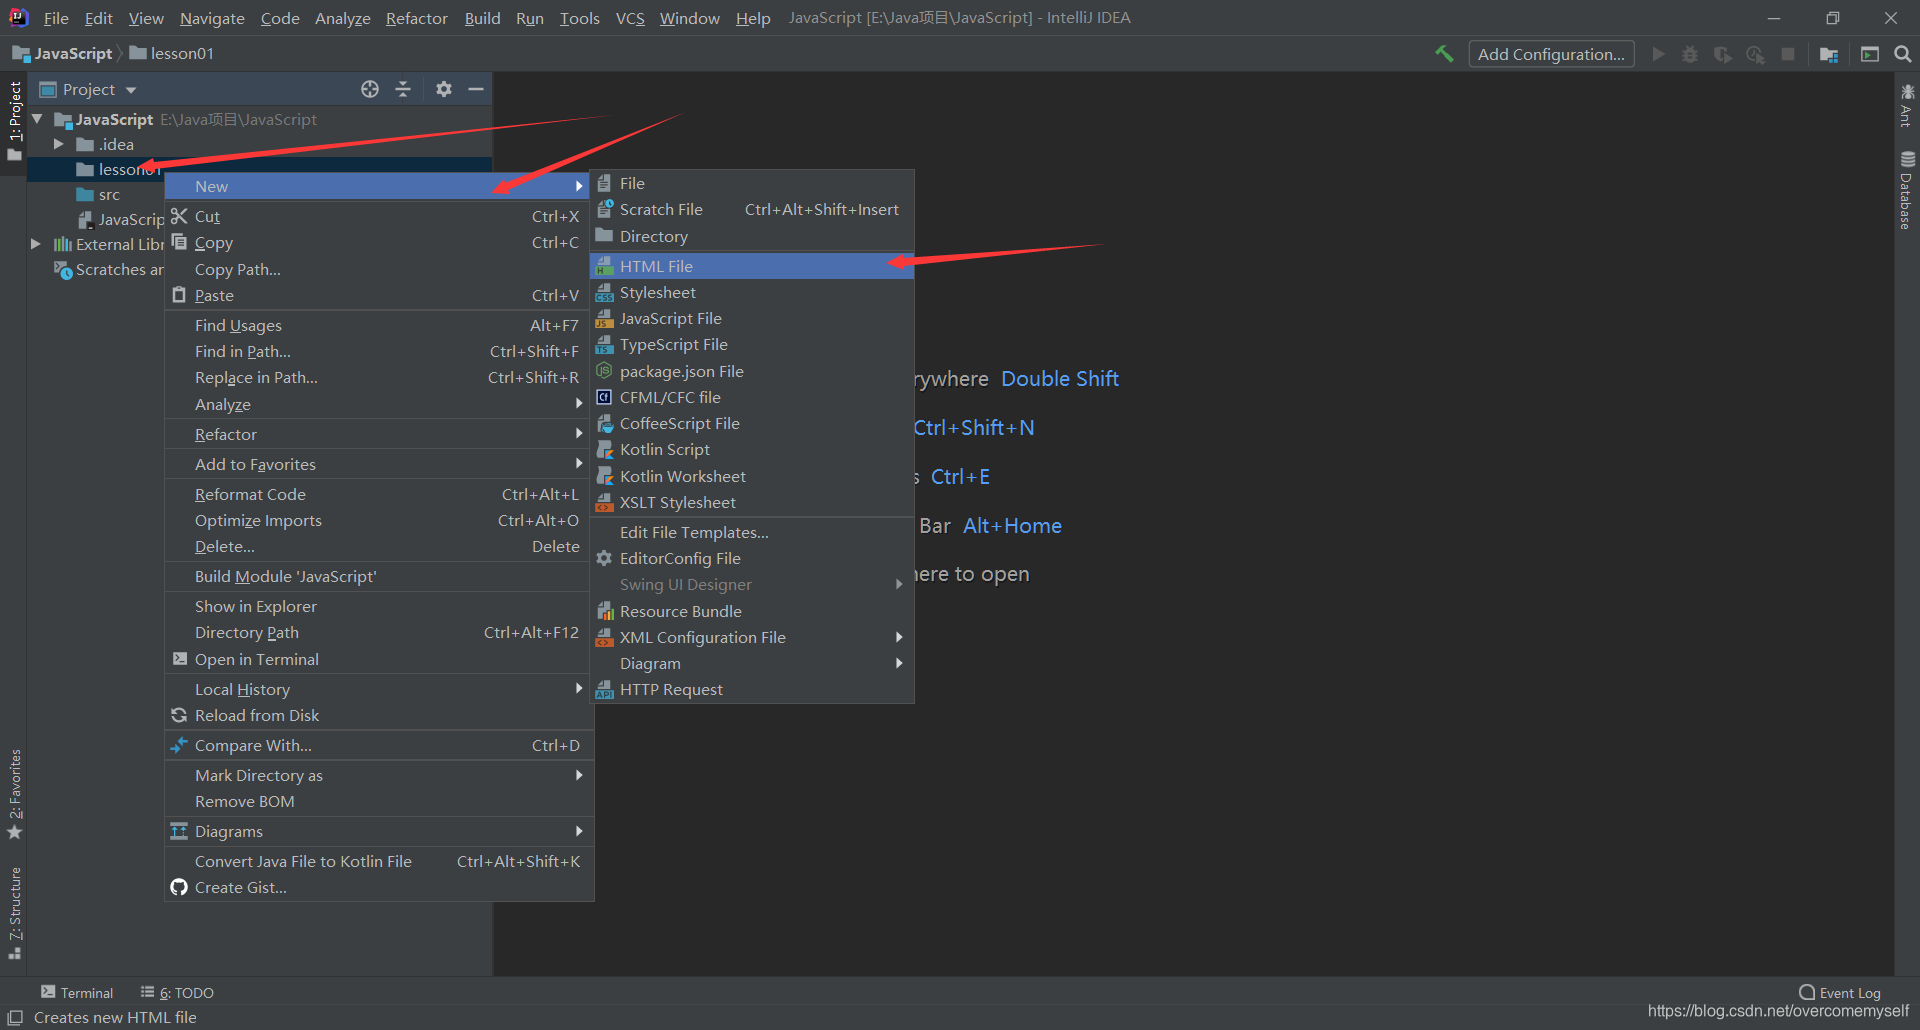Open the Database side tool window

[1907, 190]
